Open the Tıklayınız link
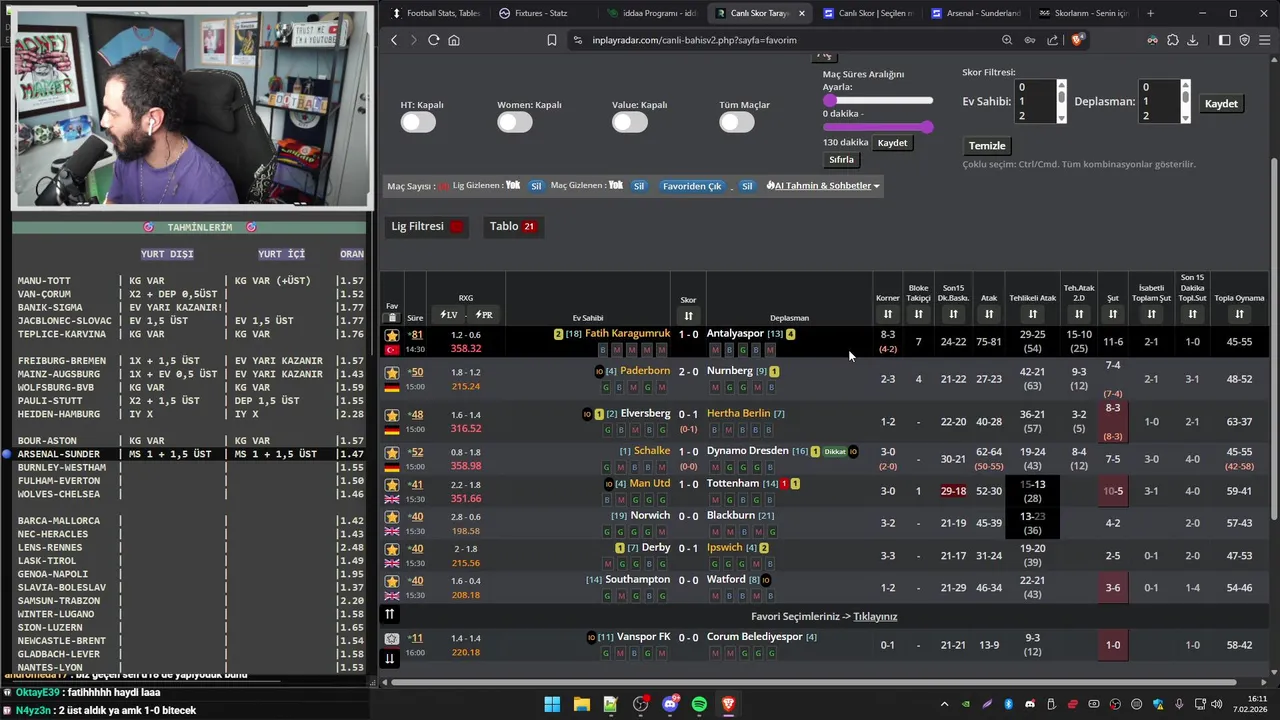 click(875, 617)
